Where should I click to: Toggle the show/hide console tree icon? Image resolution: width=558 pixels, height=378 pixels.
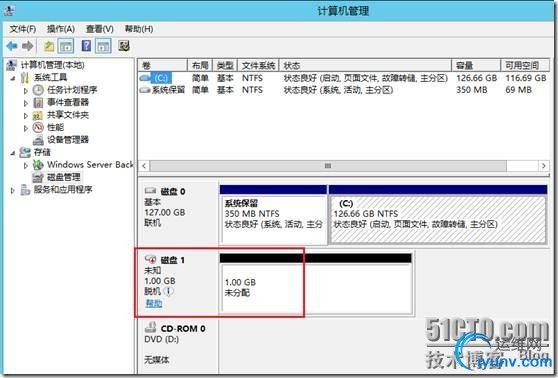tap(66, 46)
